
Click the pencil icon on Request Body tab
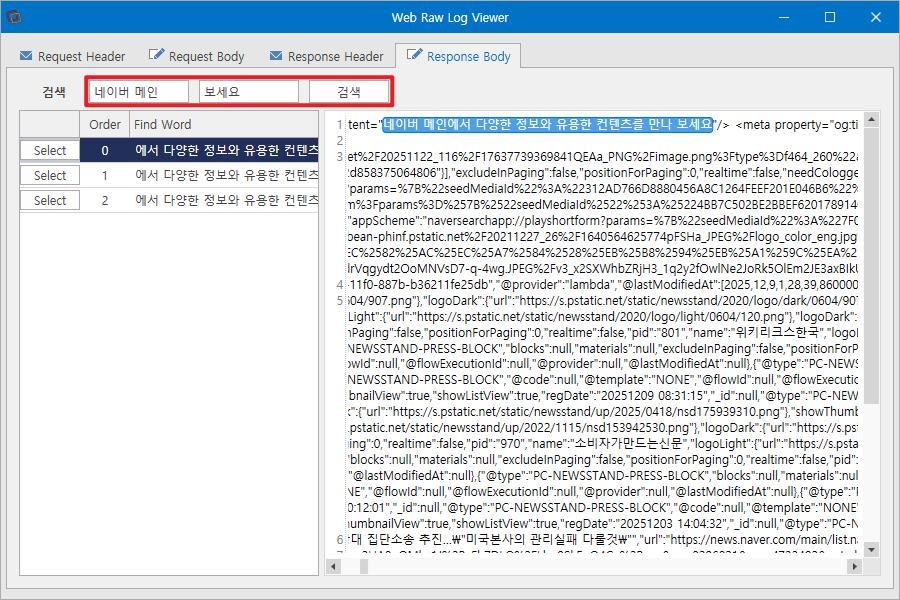point(156,55)
